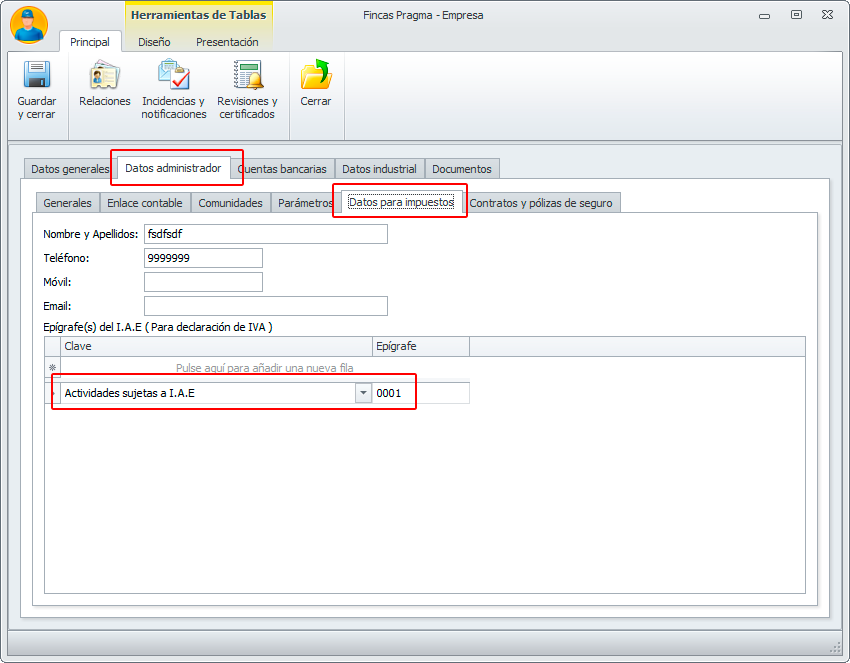
Task: Open the Relaciones tool
Action: [105, 85]
